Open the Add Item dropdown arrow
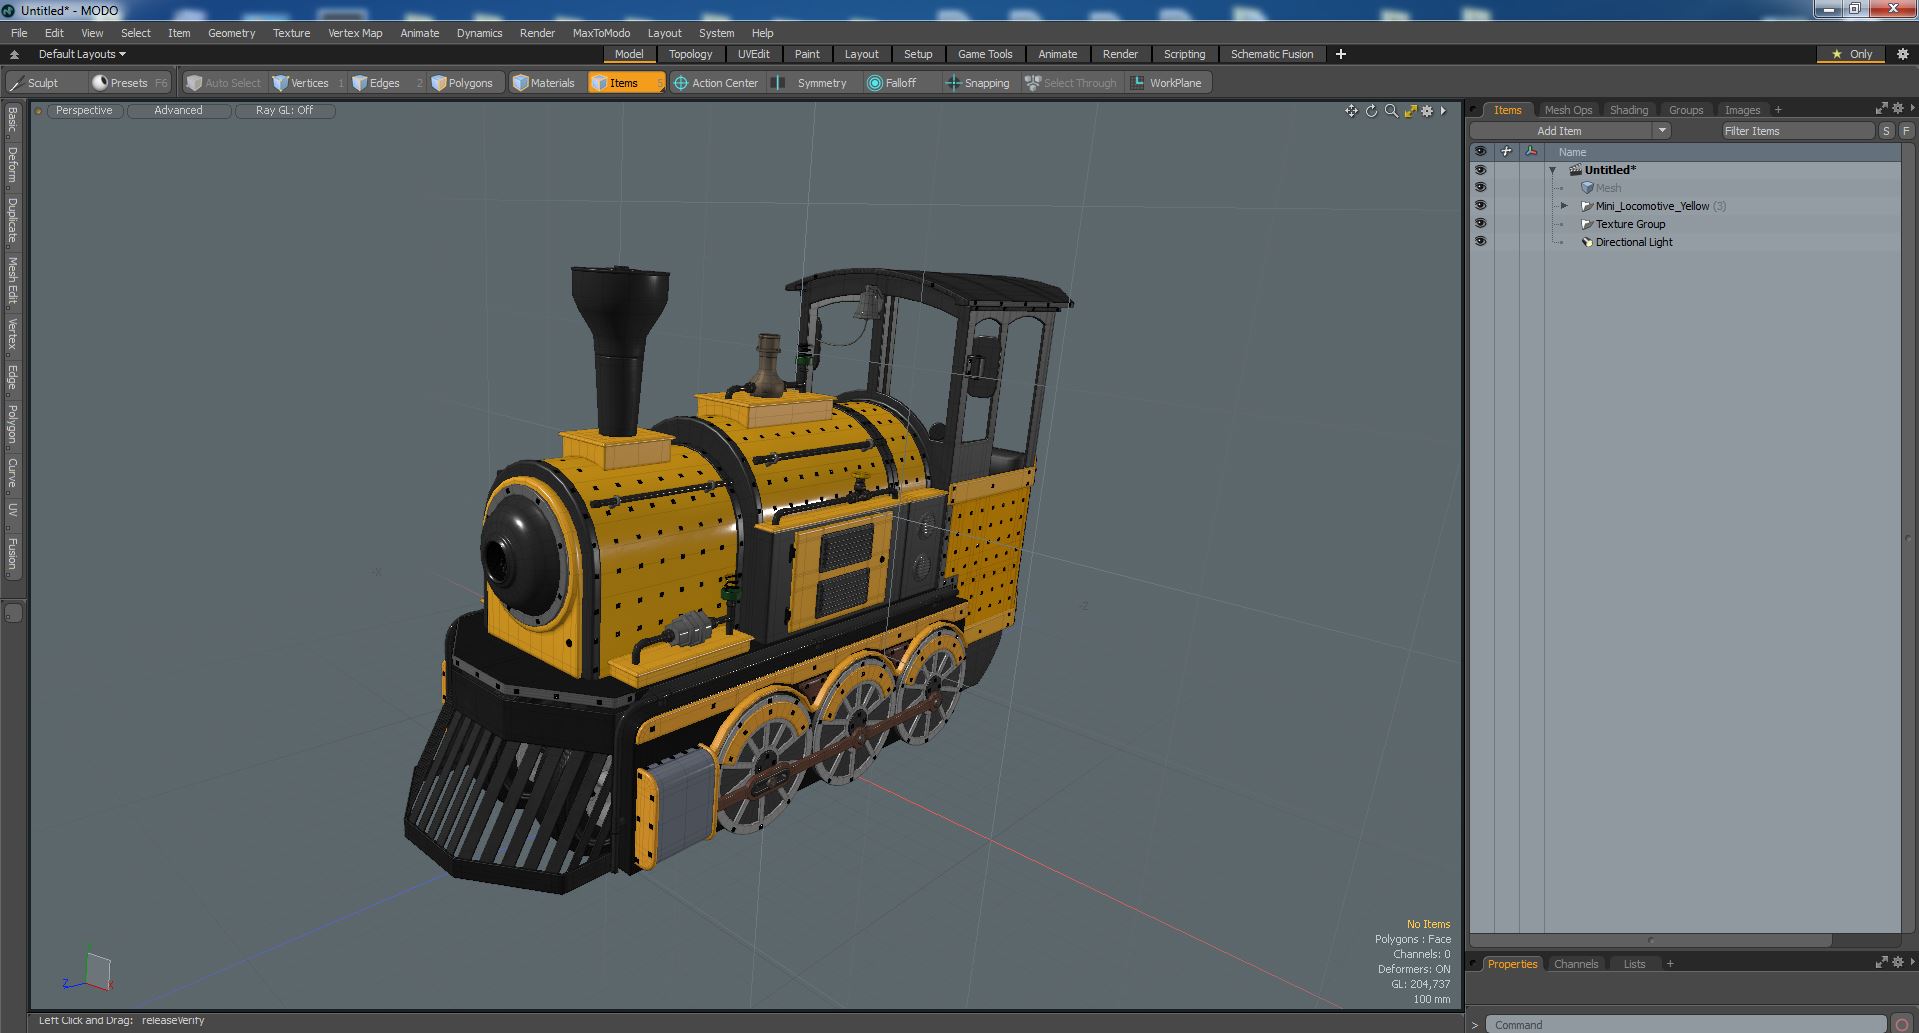Viewport: 1919px width, 1033px height. coord(1662,131)
